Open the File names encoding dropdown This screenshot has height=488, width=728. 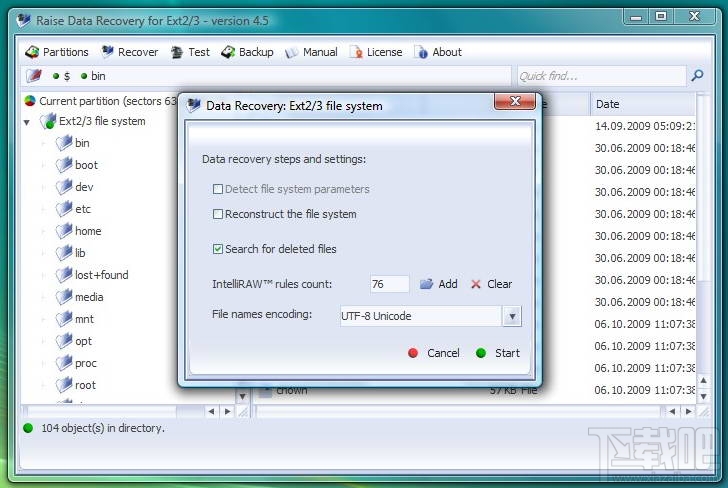[x=512, y=316]
